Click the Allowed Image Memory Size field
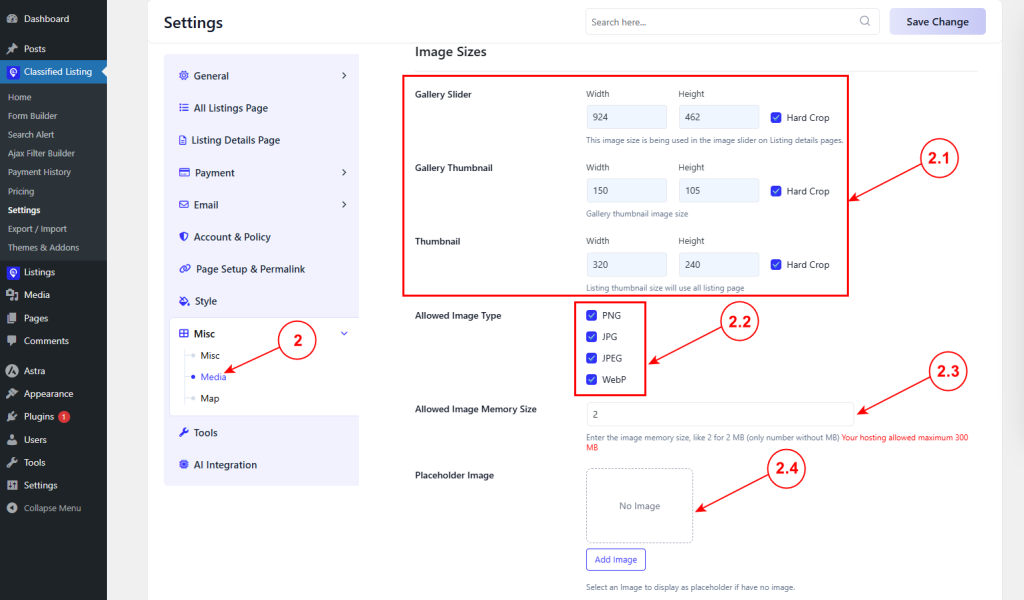 coord(720,414)
